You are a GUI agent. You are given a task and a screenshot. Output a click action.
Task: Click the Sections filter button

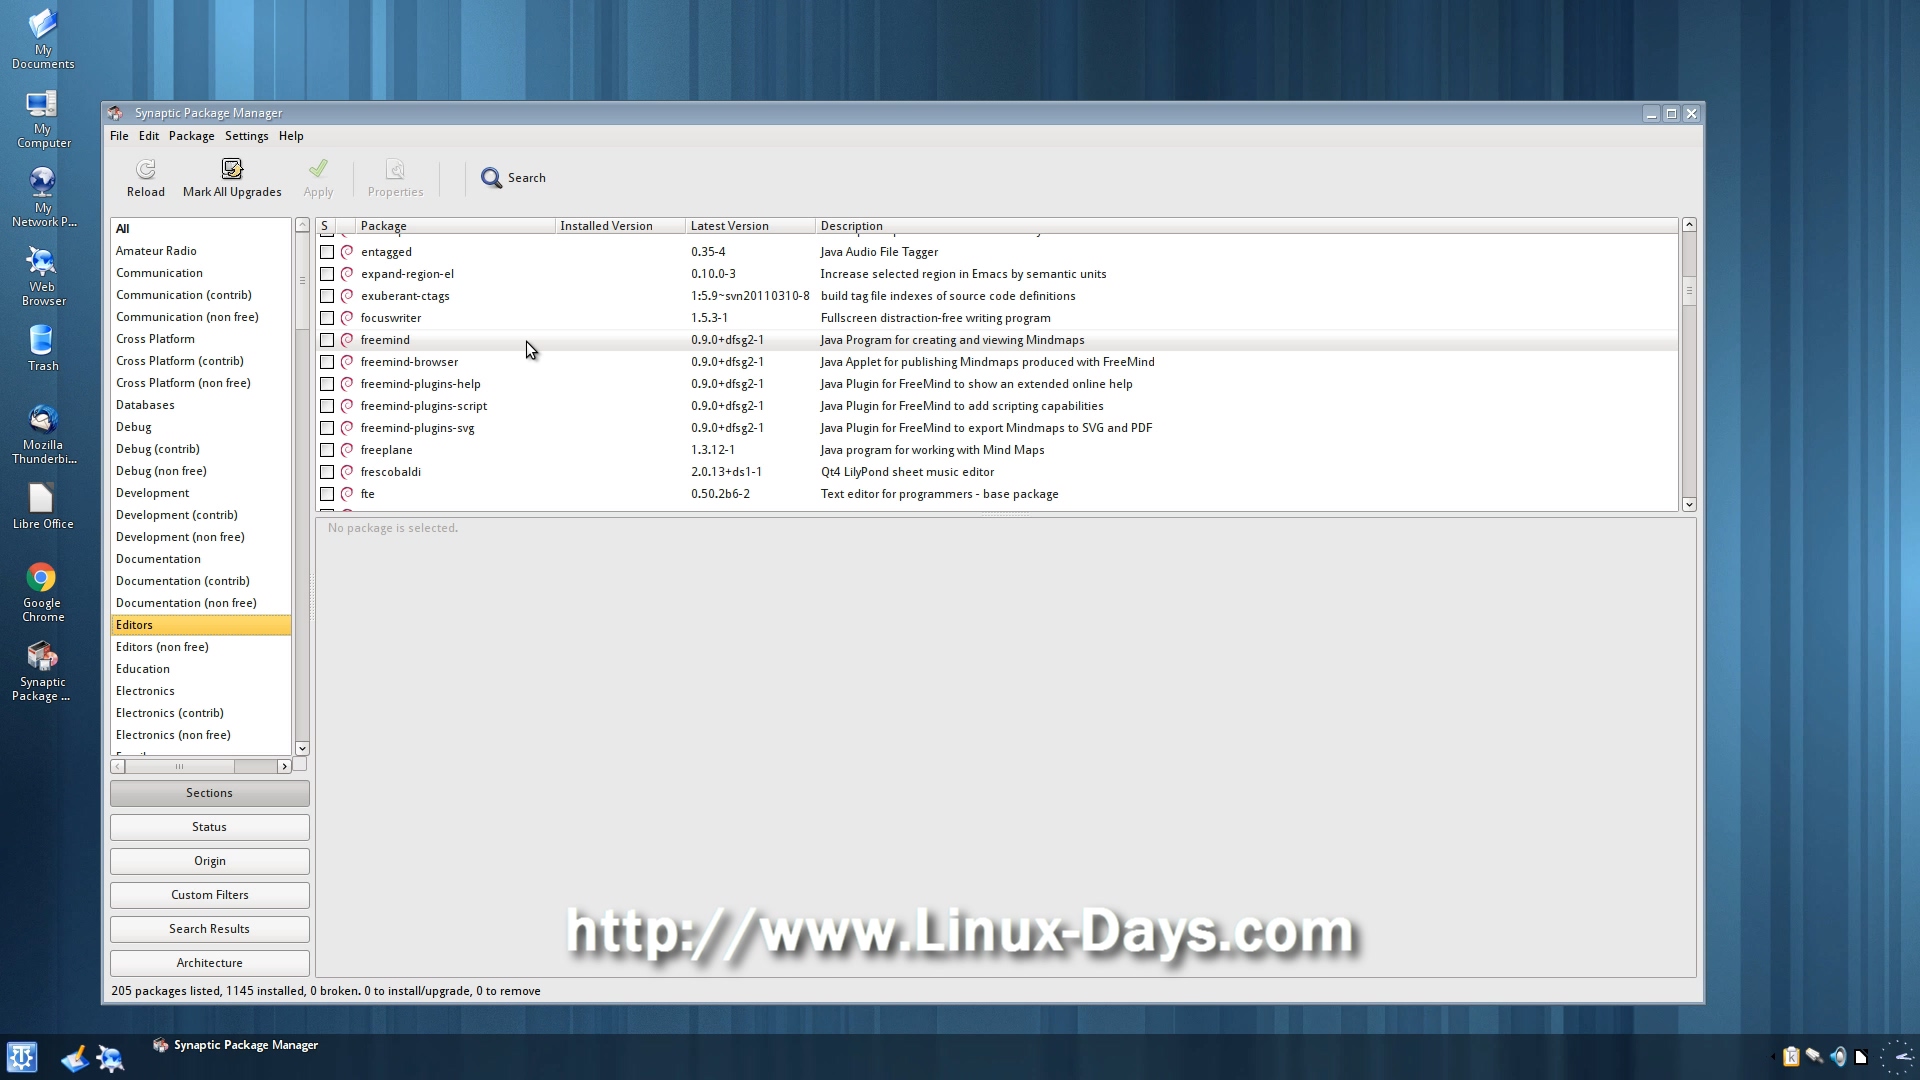[210, 793]
